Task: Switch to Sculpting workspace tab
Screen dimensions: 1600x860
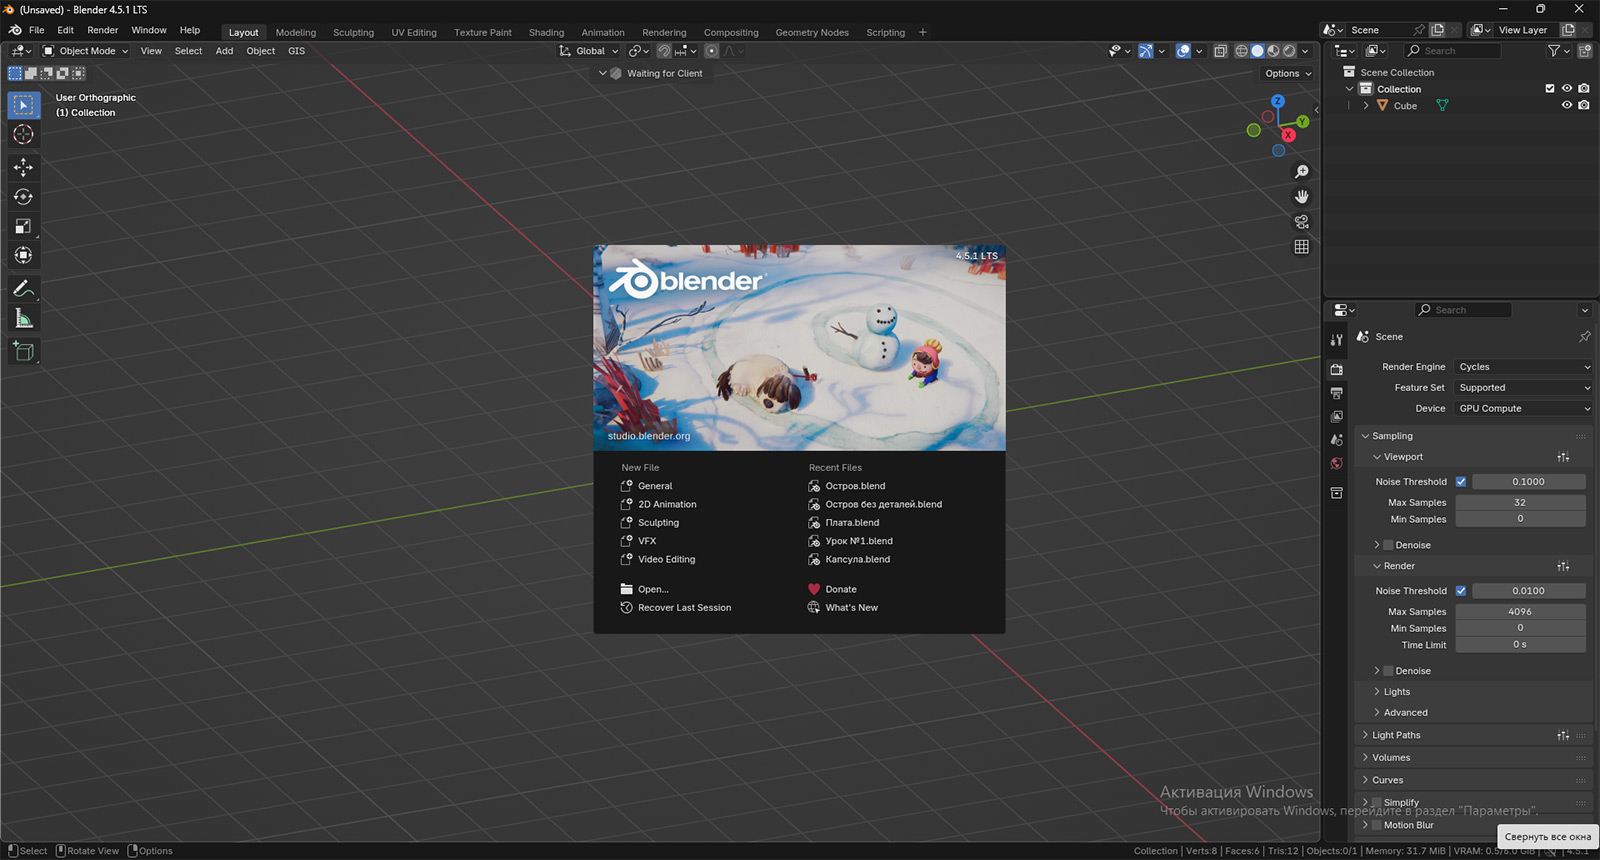Action: 354,32
